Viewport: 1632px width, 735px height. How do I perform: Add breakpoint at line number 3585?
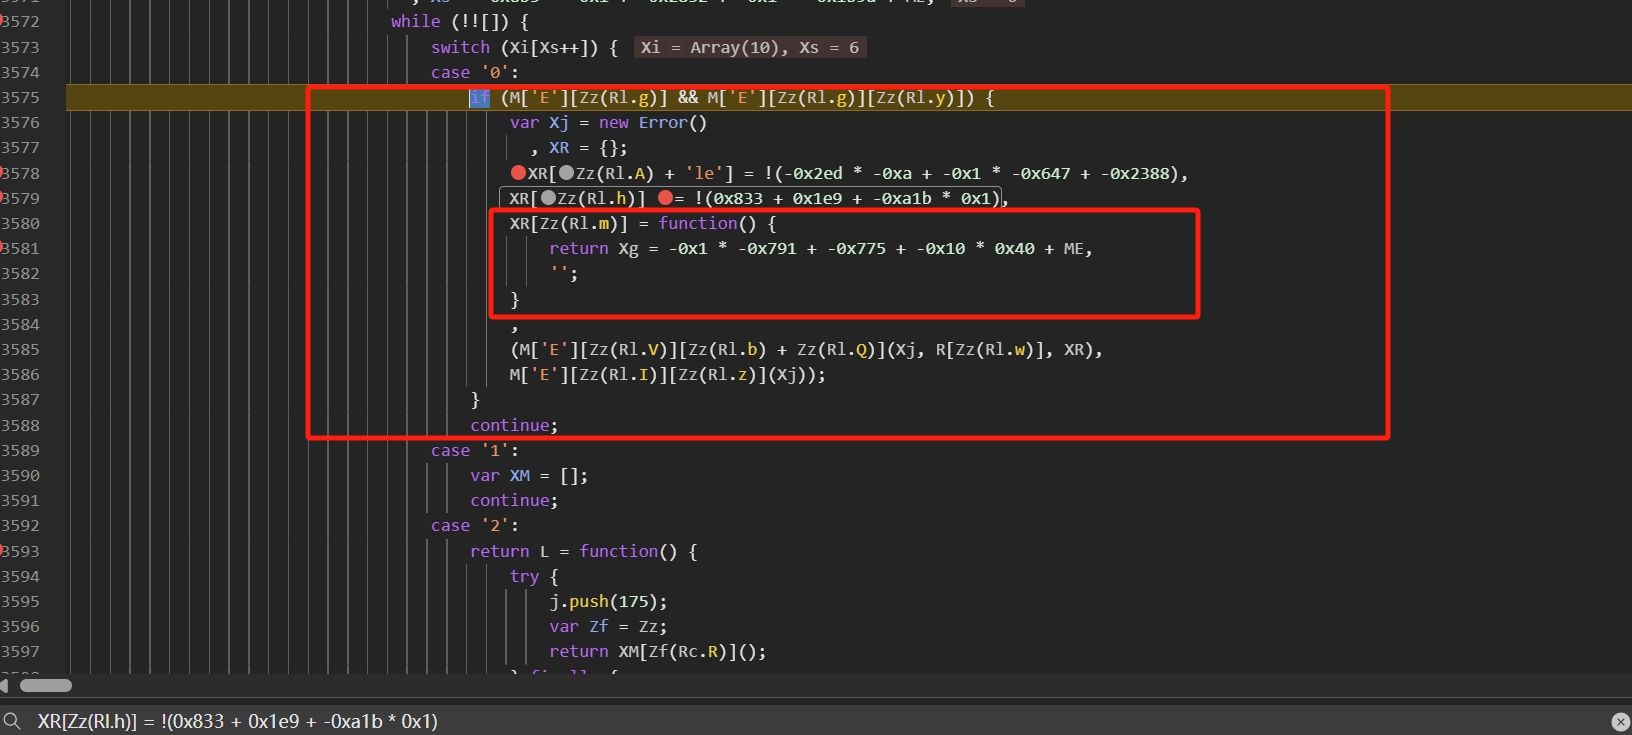tap(20, 349)
